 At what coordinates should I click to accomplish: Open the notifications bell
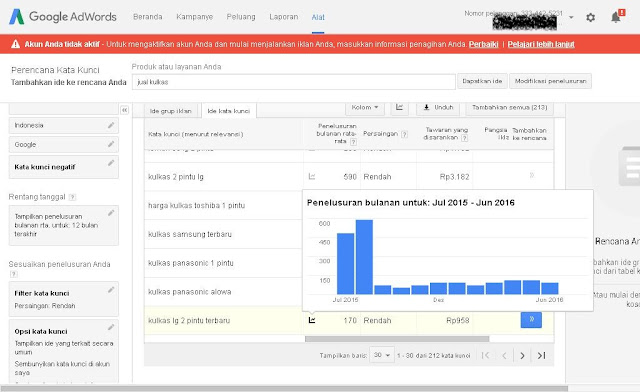[x=616, y=17]
